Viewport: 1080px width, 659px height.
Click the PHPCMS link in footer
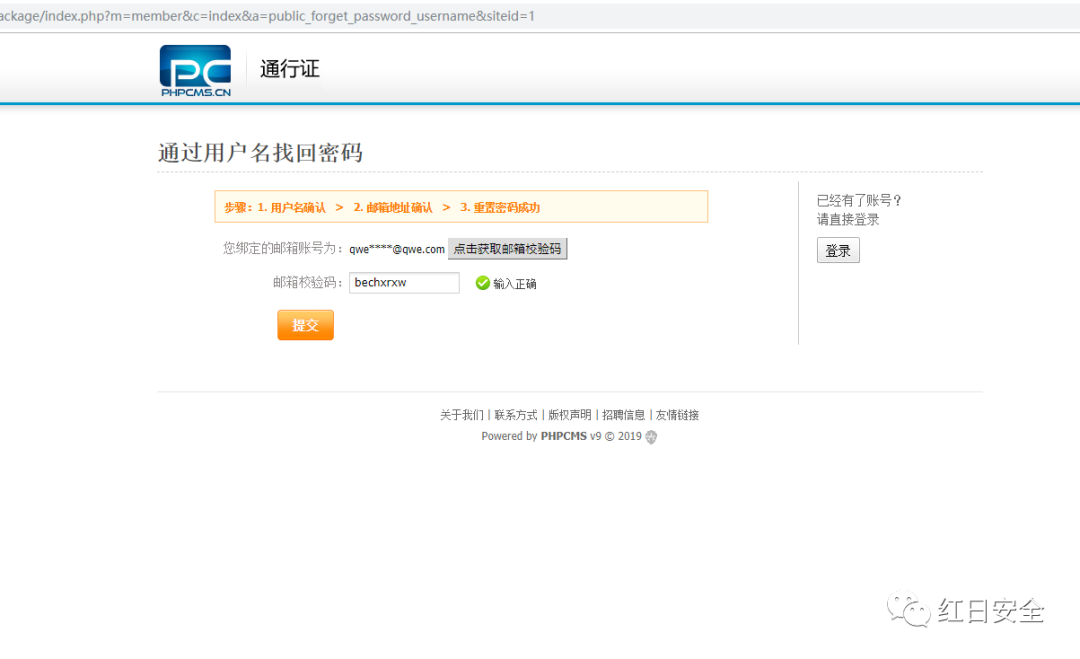(564, 437)
